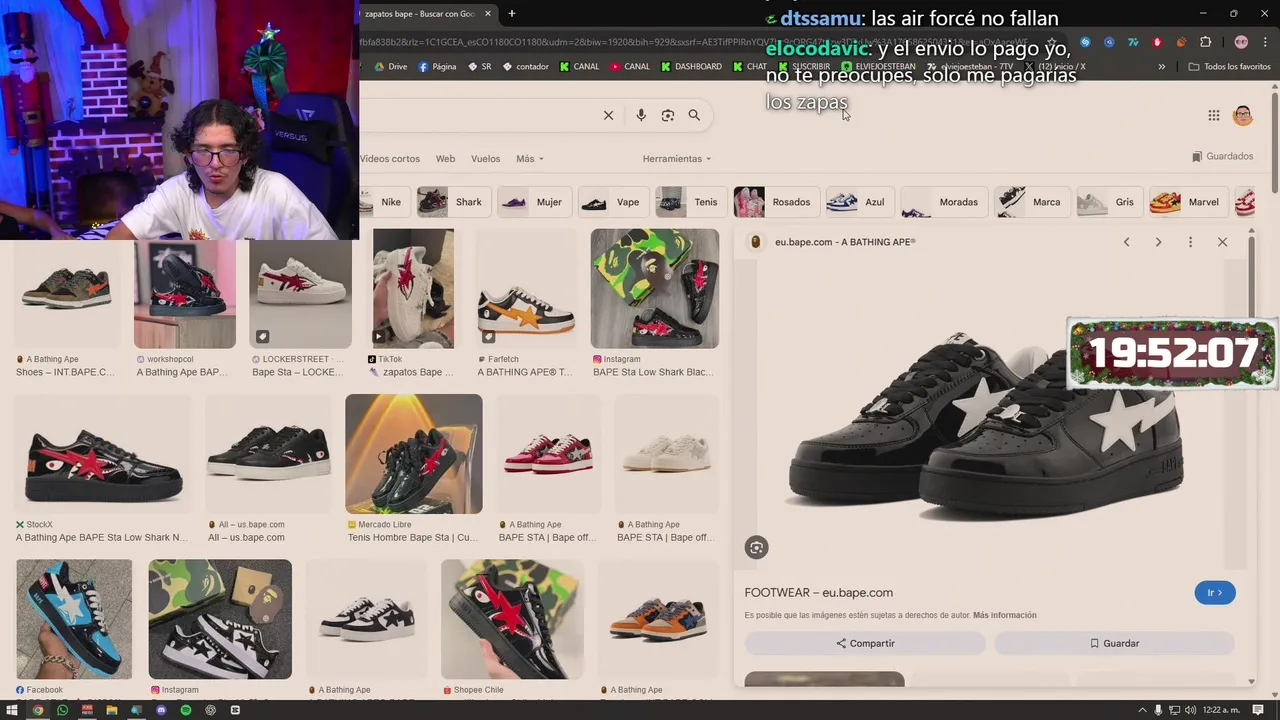Click the Google search input field
This screenshot has height=720, width=1280.
[480, 115]
